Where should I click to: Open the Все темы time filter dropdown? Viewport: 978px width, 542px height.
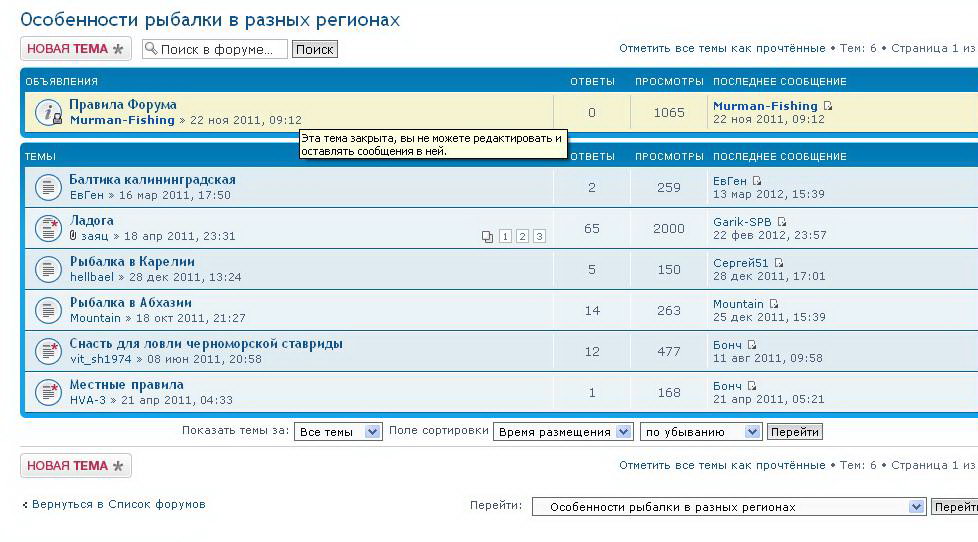338,432
